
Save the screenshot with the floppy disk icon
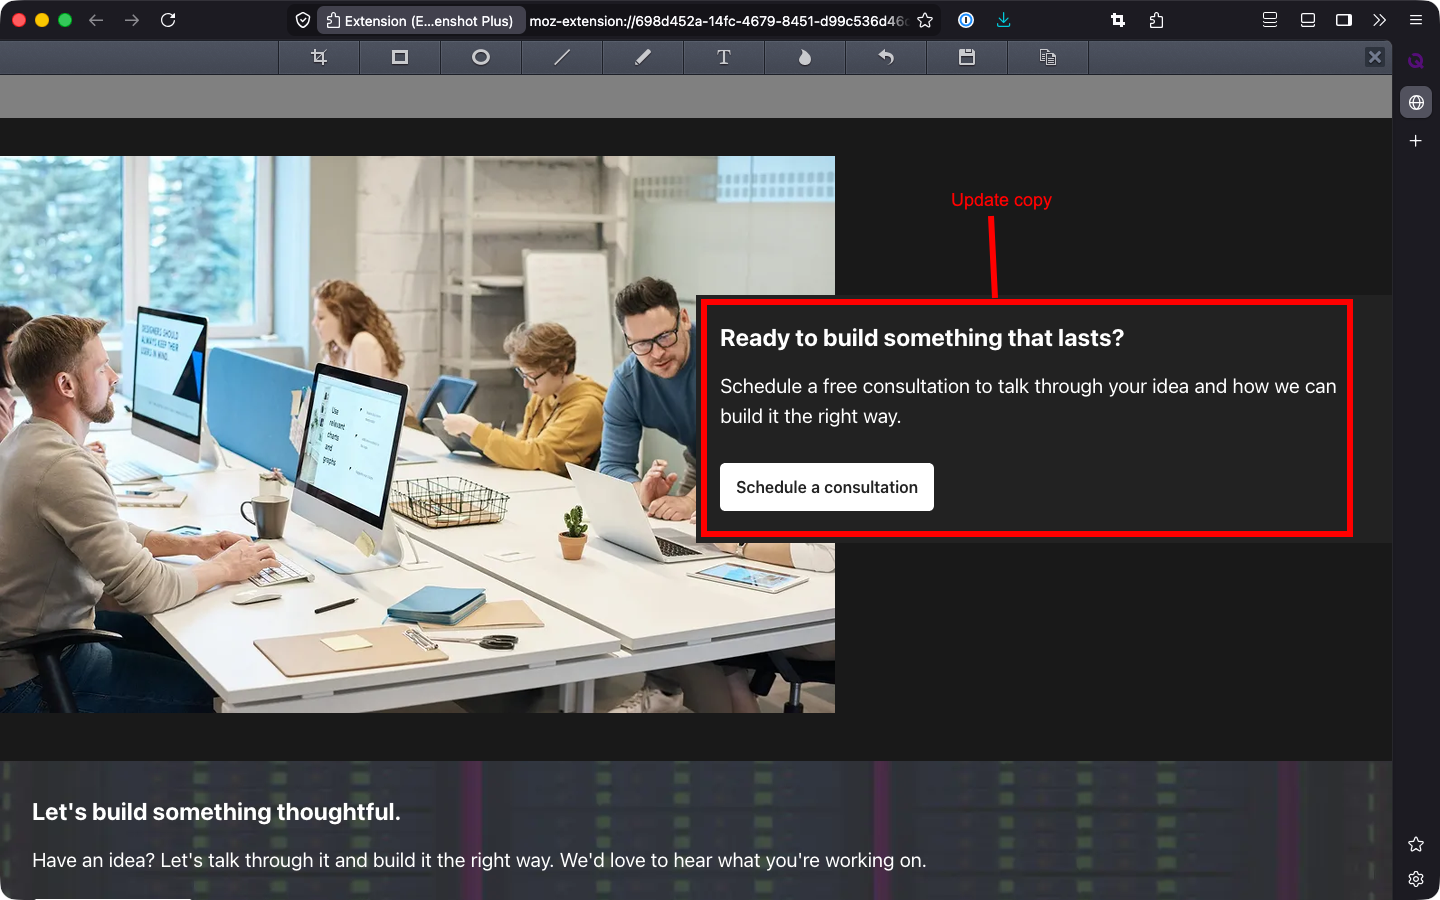click(967, 57)
